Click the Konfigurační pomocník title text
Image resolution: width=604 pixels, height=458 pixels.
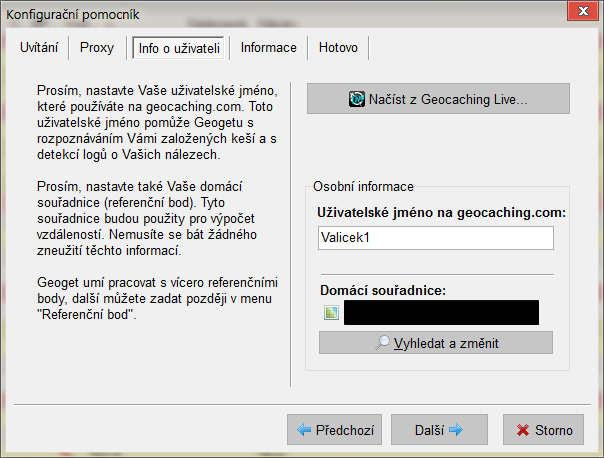(73, 15)
